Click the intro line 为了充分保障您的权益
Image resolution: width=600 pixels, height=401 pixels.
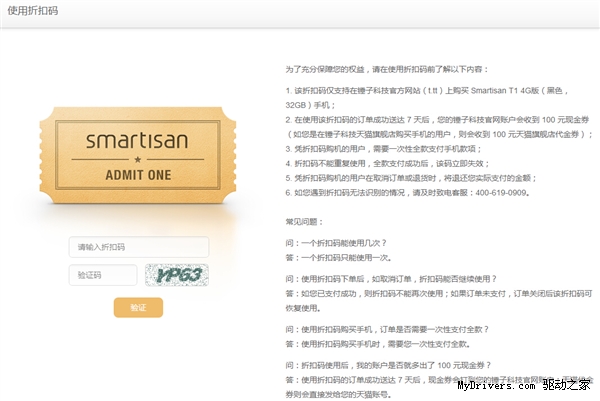[387, 69]
